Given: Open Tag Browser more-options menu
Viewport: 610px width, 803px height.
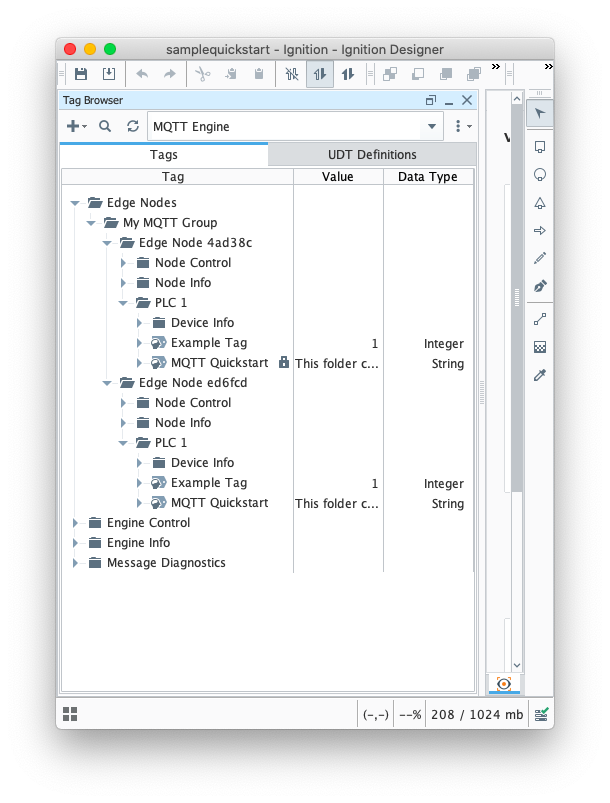Looking at the screenshot, I should coord(463,126).
